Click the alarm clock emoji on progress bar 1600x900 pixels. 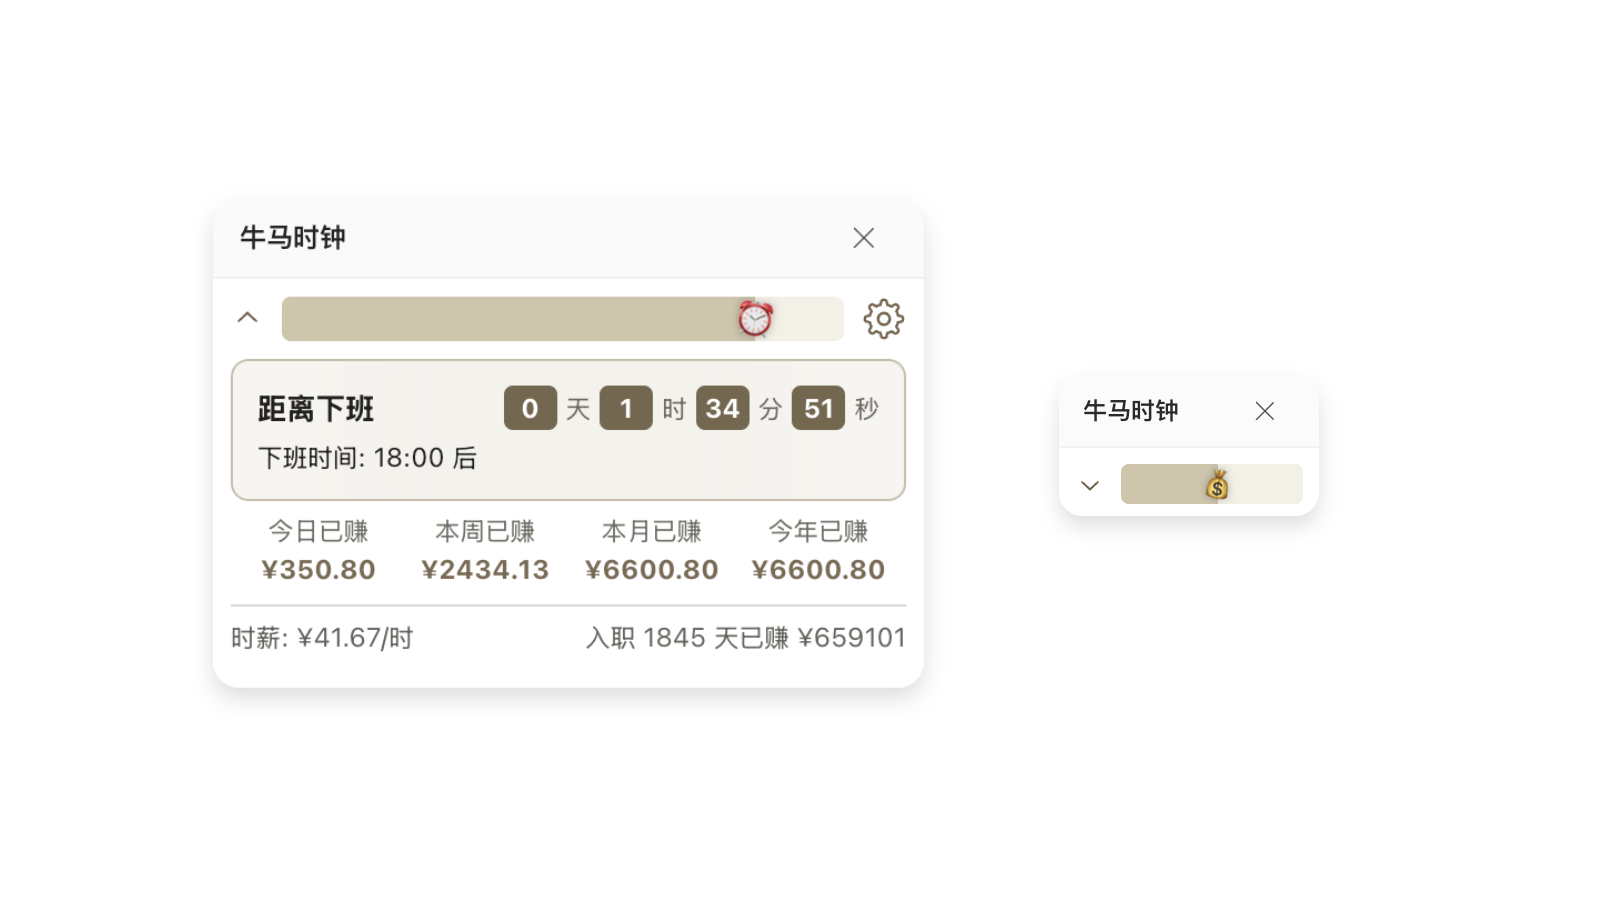click(x=755, y=319)
